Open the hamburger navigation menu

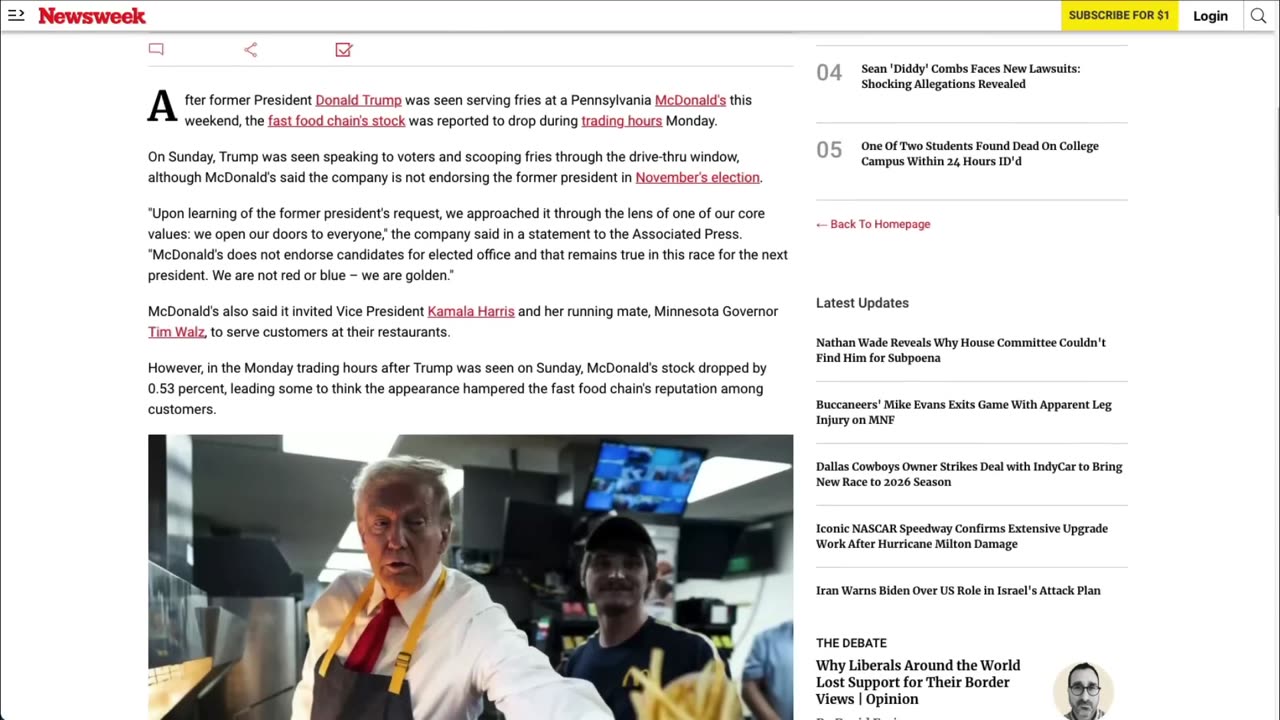16,15
